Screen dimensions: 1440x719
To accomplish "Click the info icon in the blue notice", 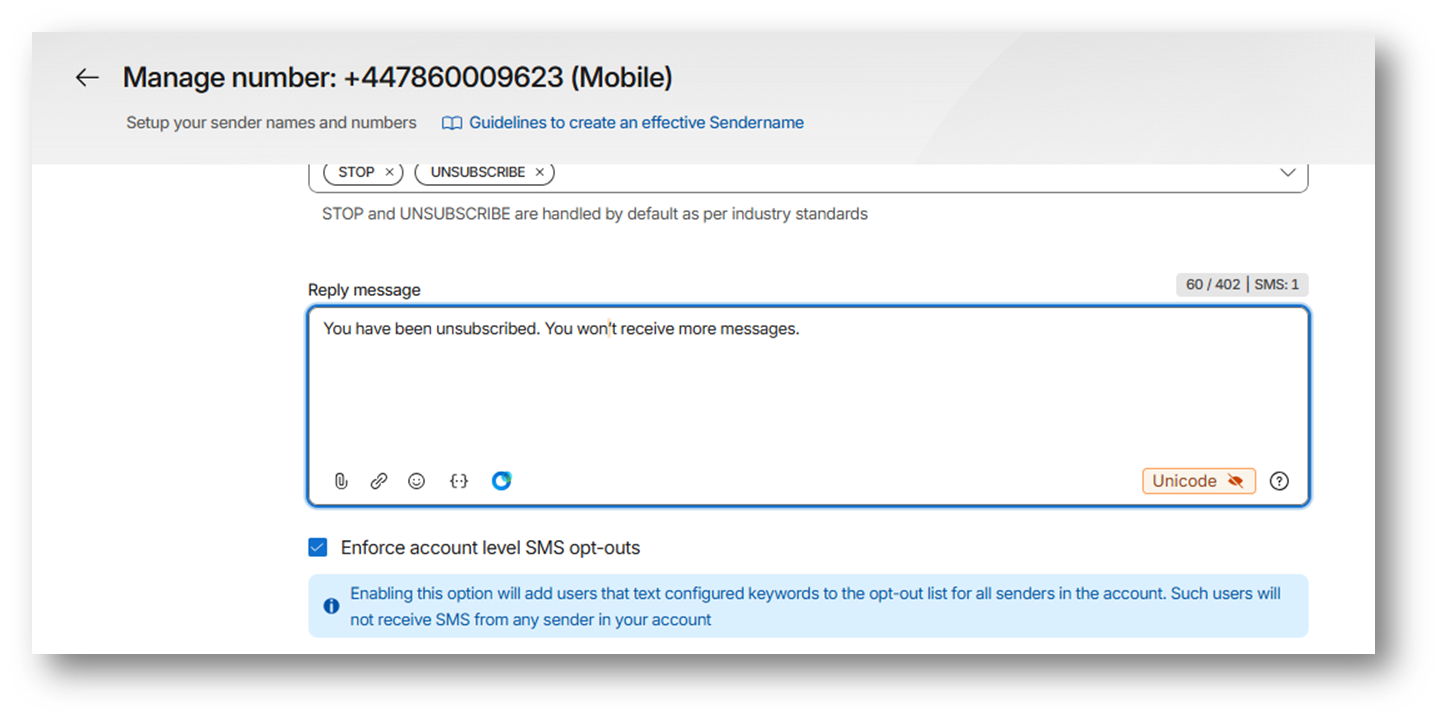I will (331, 606).
